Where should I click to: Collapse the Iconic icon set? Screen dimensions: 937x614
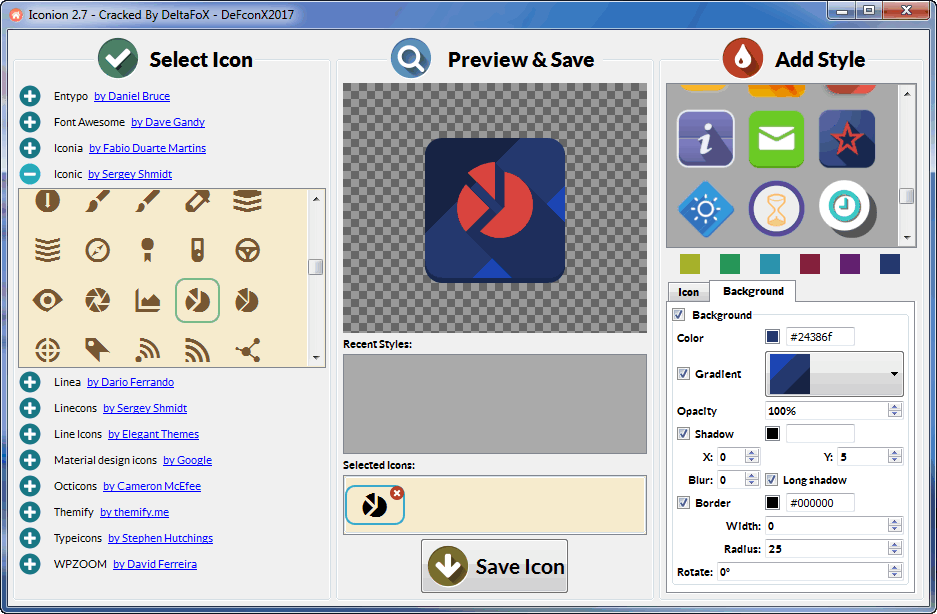pyautogui.click(x=31, y=174)
